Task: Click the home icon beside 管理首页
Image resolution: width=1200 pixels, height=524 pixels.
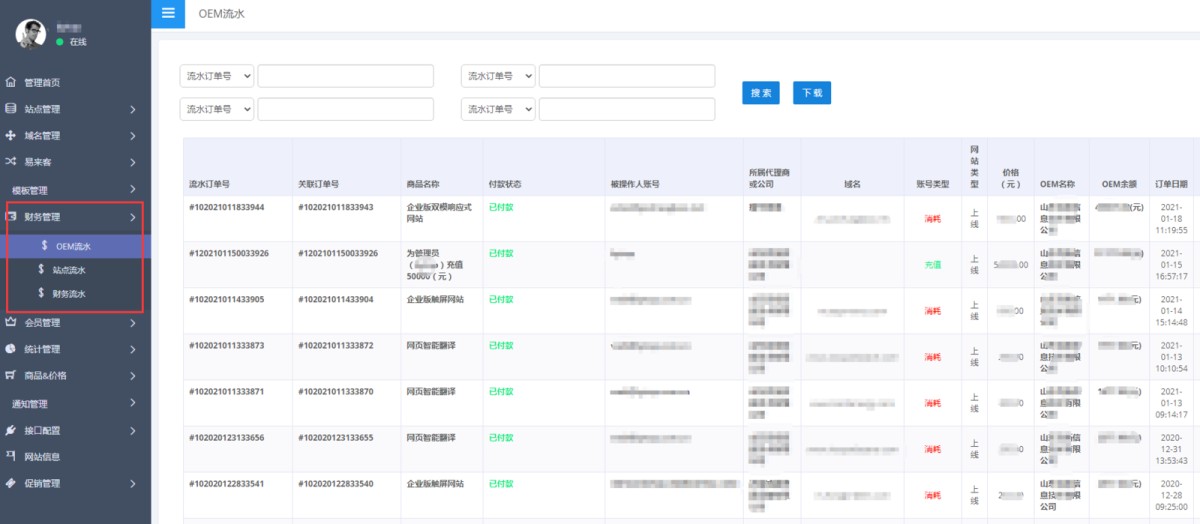Action: [11, 82]
